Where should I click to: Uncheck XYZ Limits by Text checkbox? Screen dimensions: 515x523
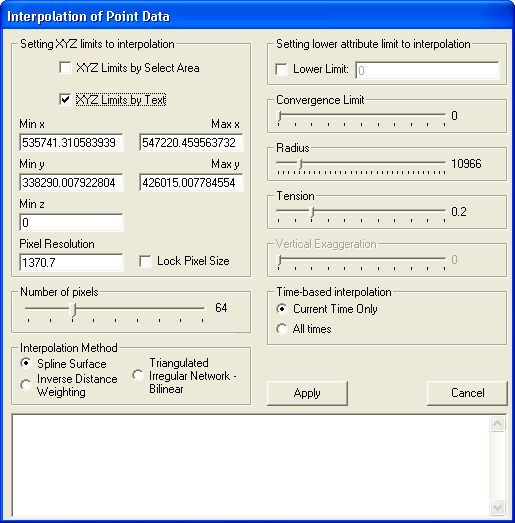(x=65, y=99)
